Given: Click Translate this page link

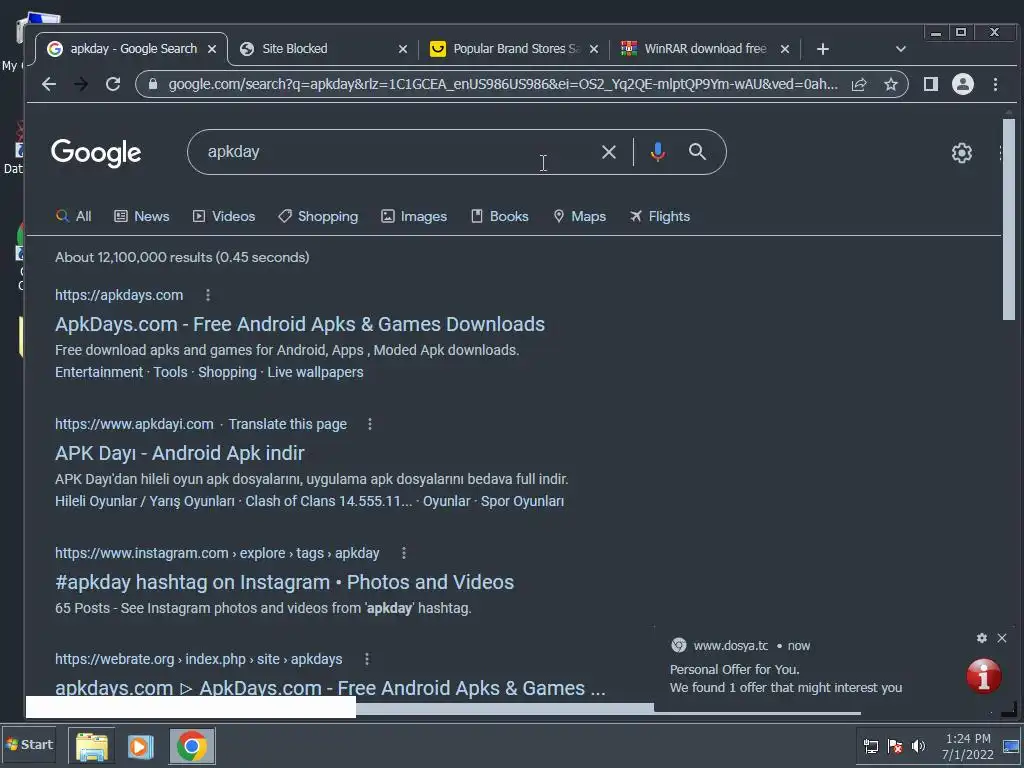Looking at the screenshot, I should [287, 424].
